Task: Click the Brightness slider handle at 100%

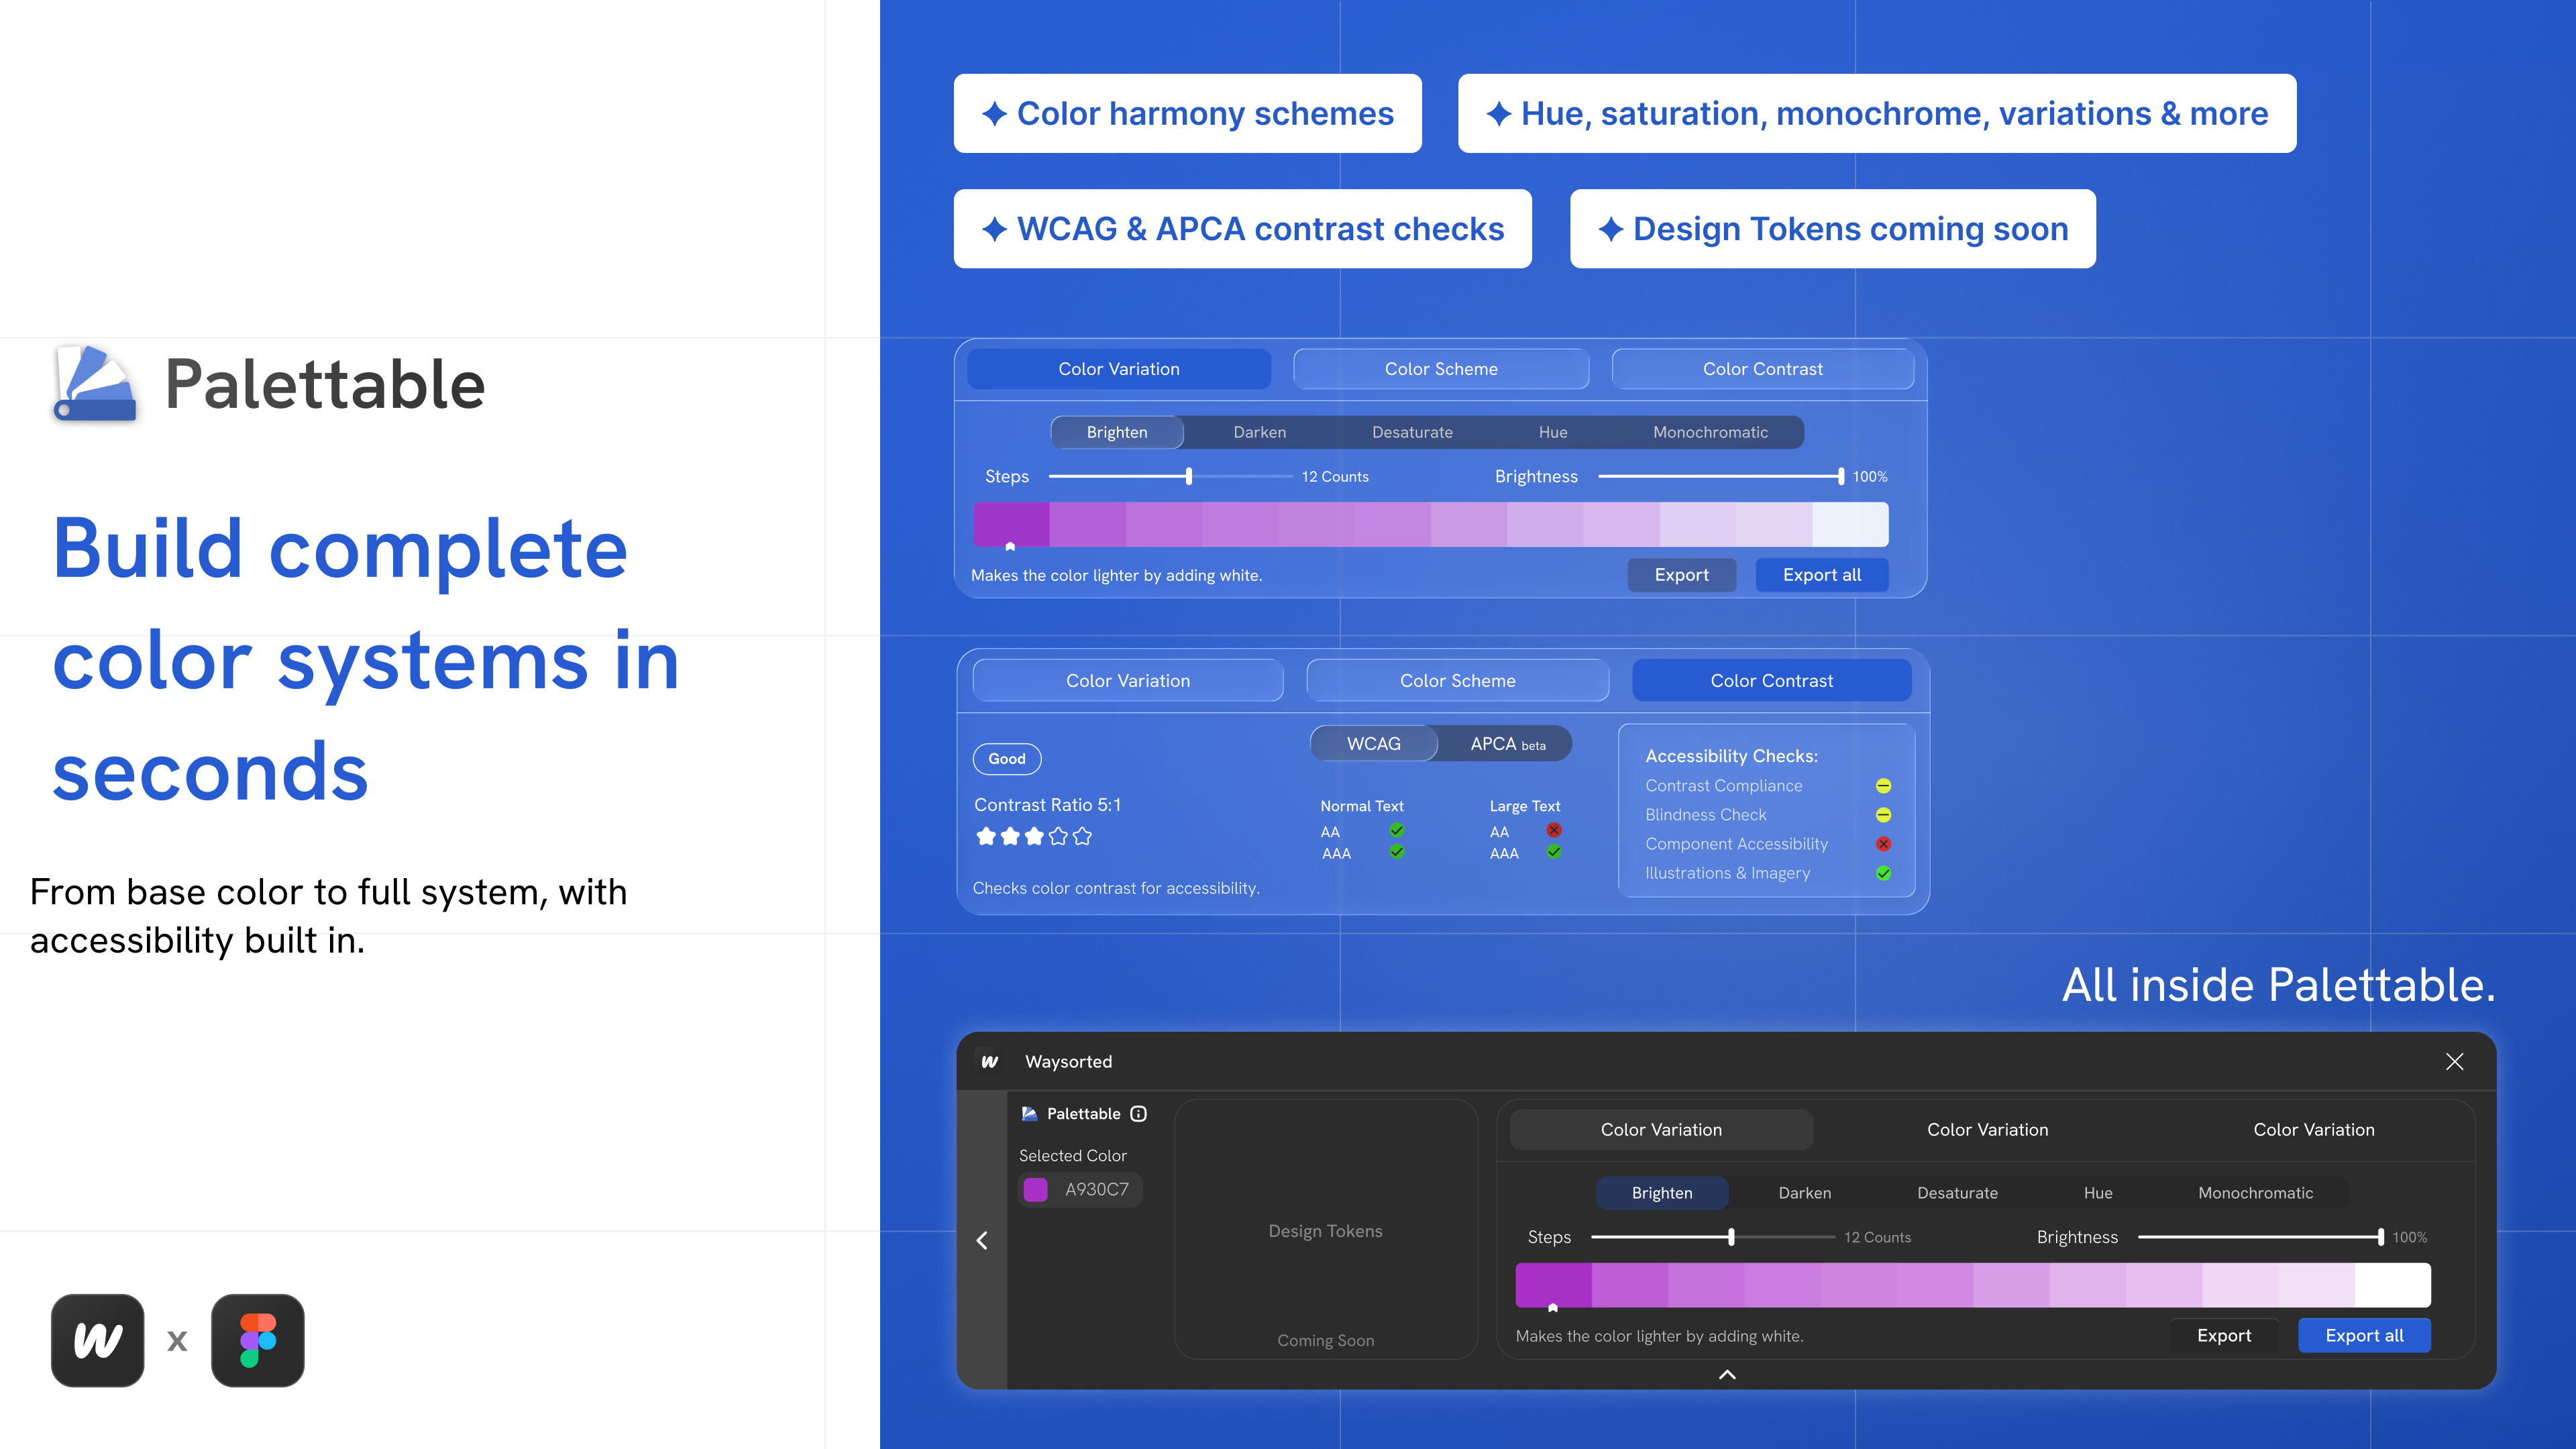Action: [1843, 476]
